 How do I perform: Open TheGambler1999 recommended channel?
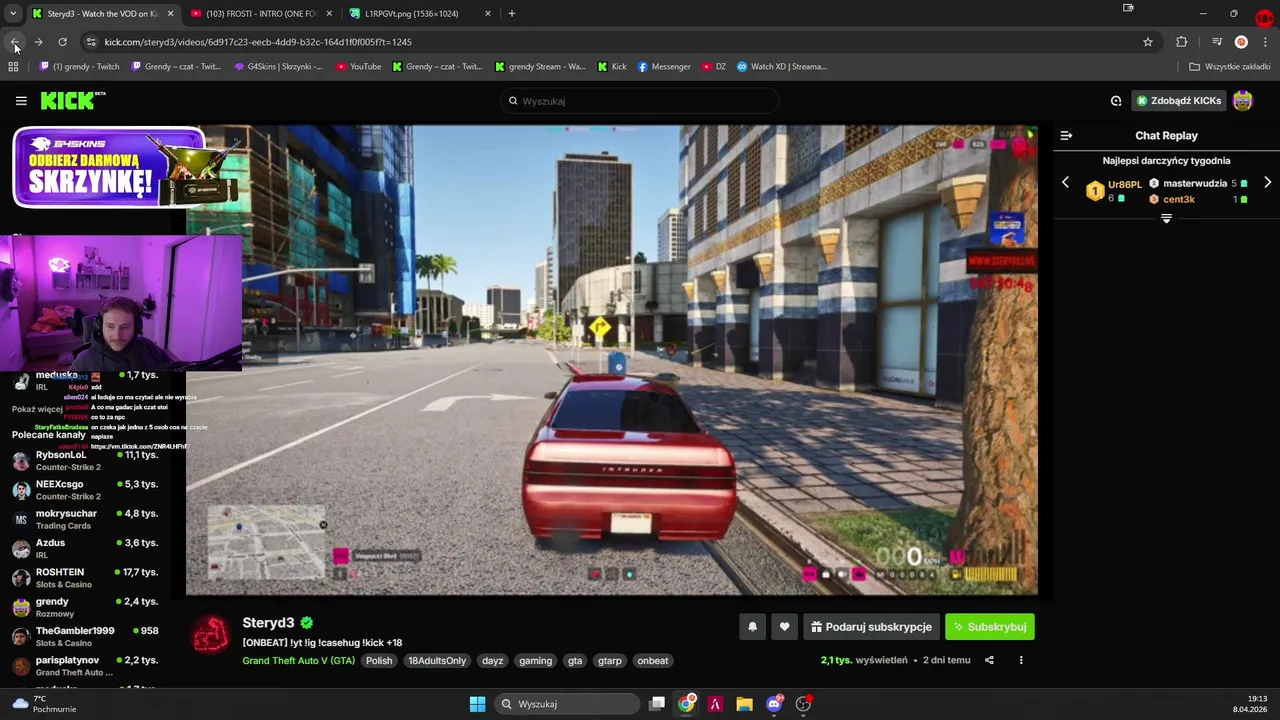pyautogui.click(x=85, y=636)
